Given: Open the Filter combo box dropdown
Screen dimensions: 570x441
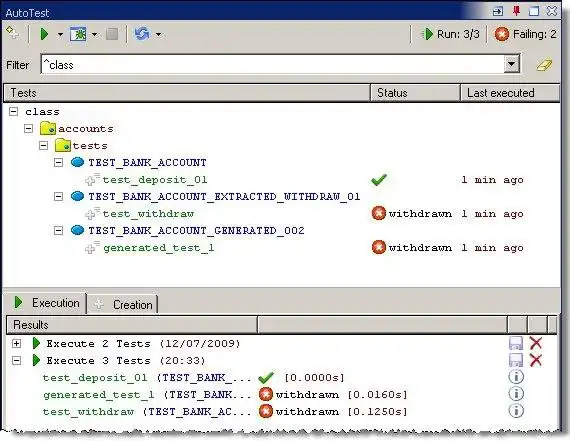Looking at the screenshot, I should (511, 64).
